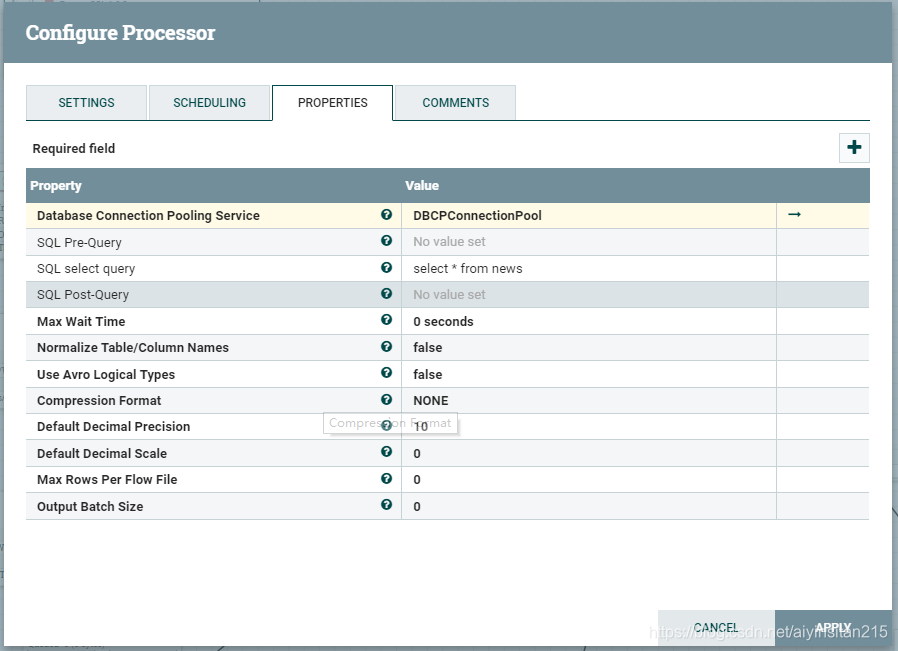Viewport: 898px width, 651px height.
Task: Click the Property column header
Action: (56, 186)
